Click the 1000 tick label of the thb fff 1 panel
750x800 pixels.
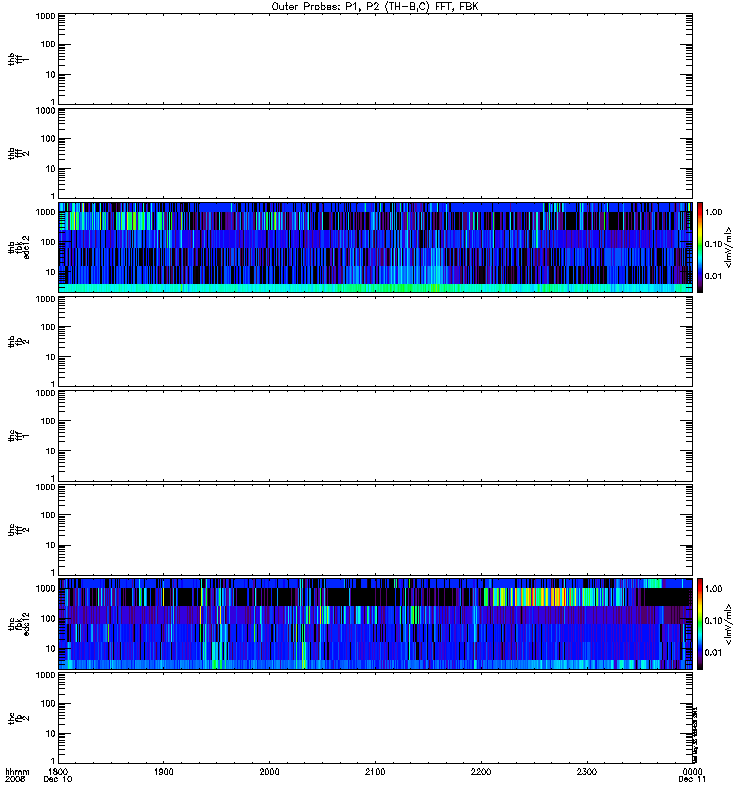click(45, 16)
